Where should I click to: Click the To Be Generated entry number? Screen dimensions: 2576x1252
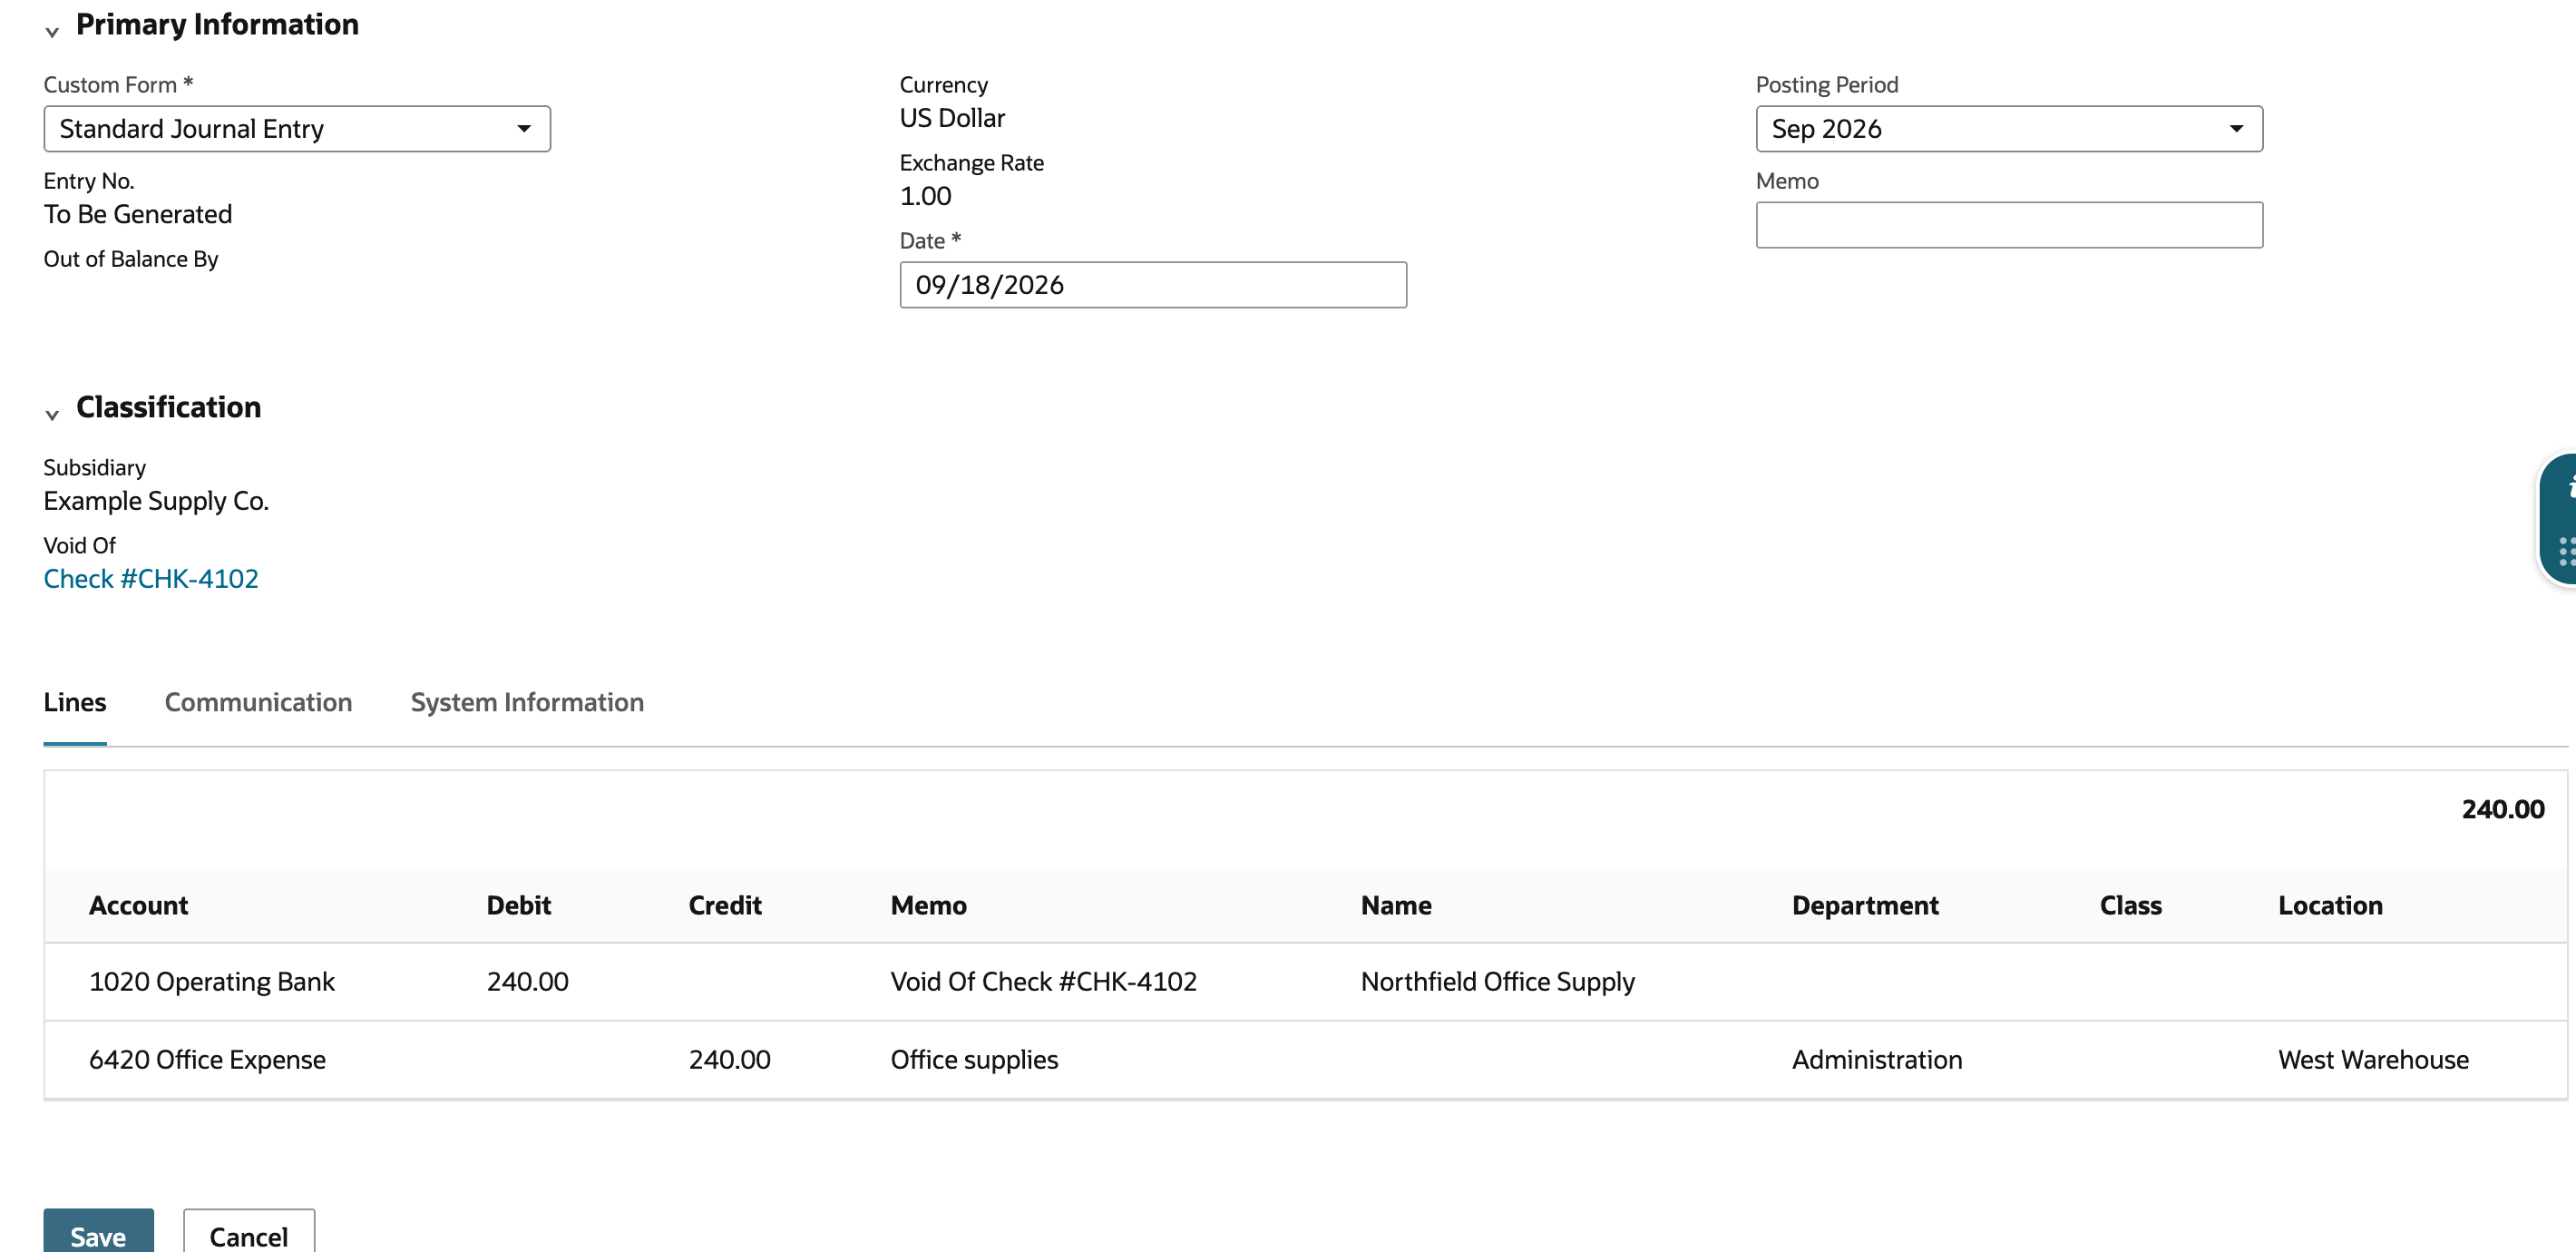pyautogui.click(x=138, y=214)
